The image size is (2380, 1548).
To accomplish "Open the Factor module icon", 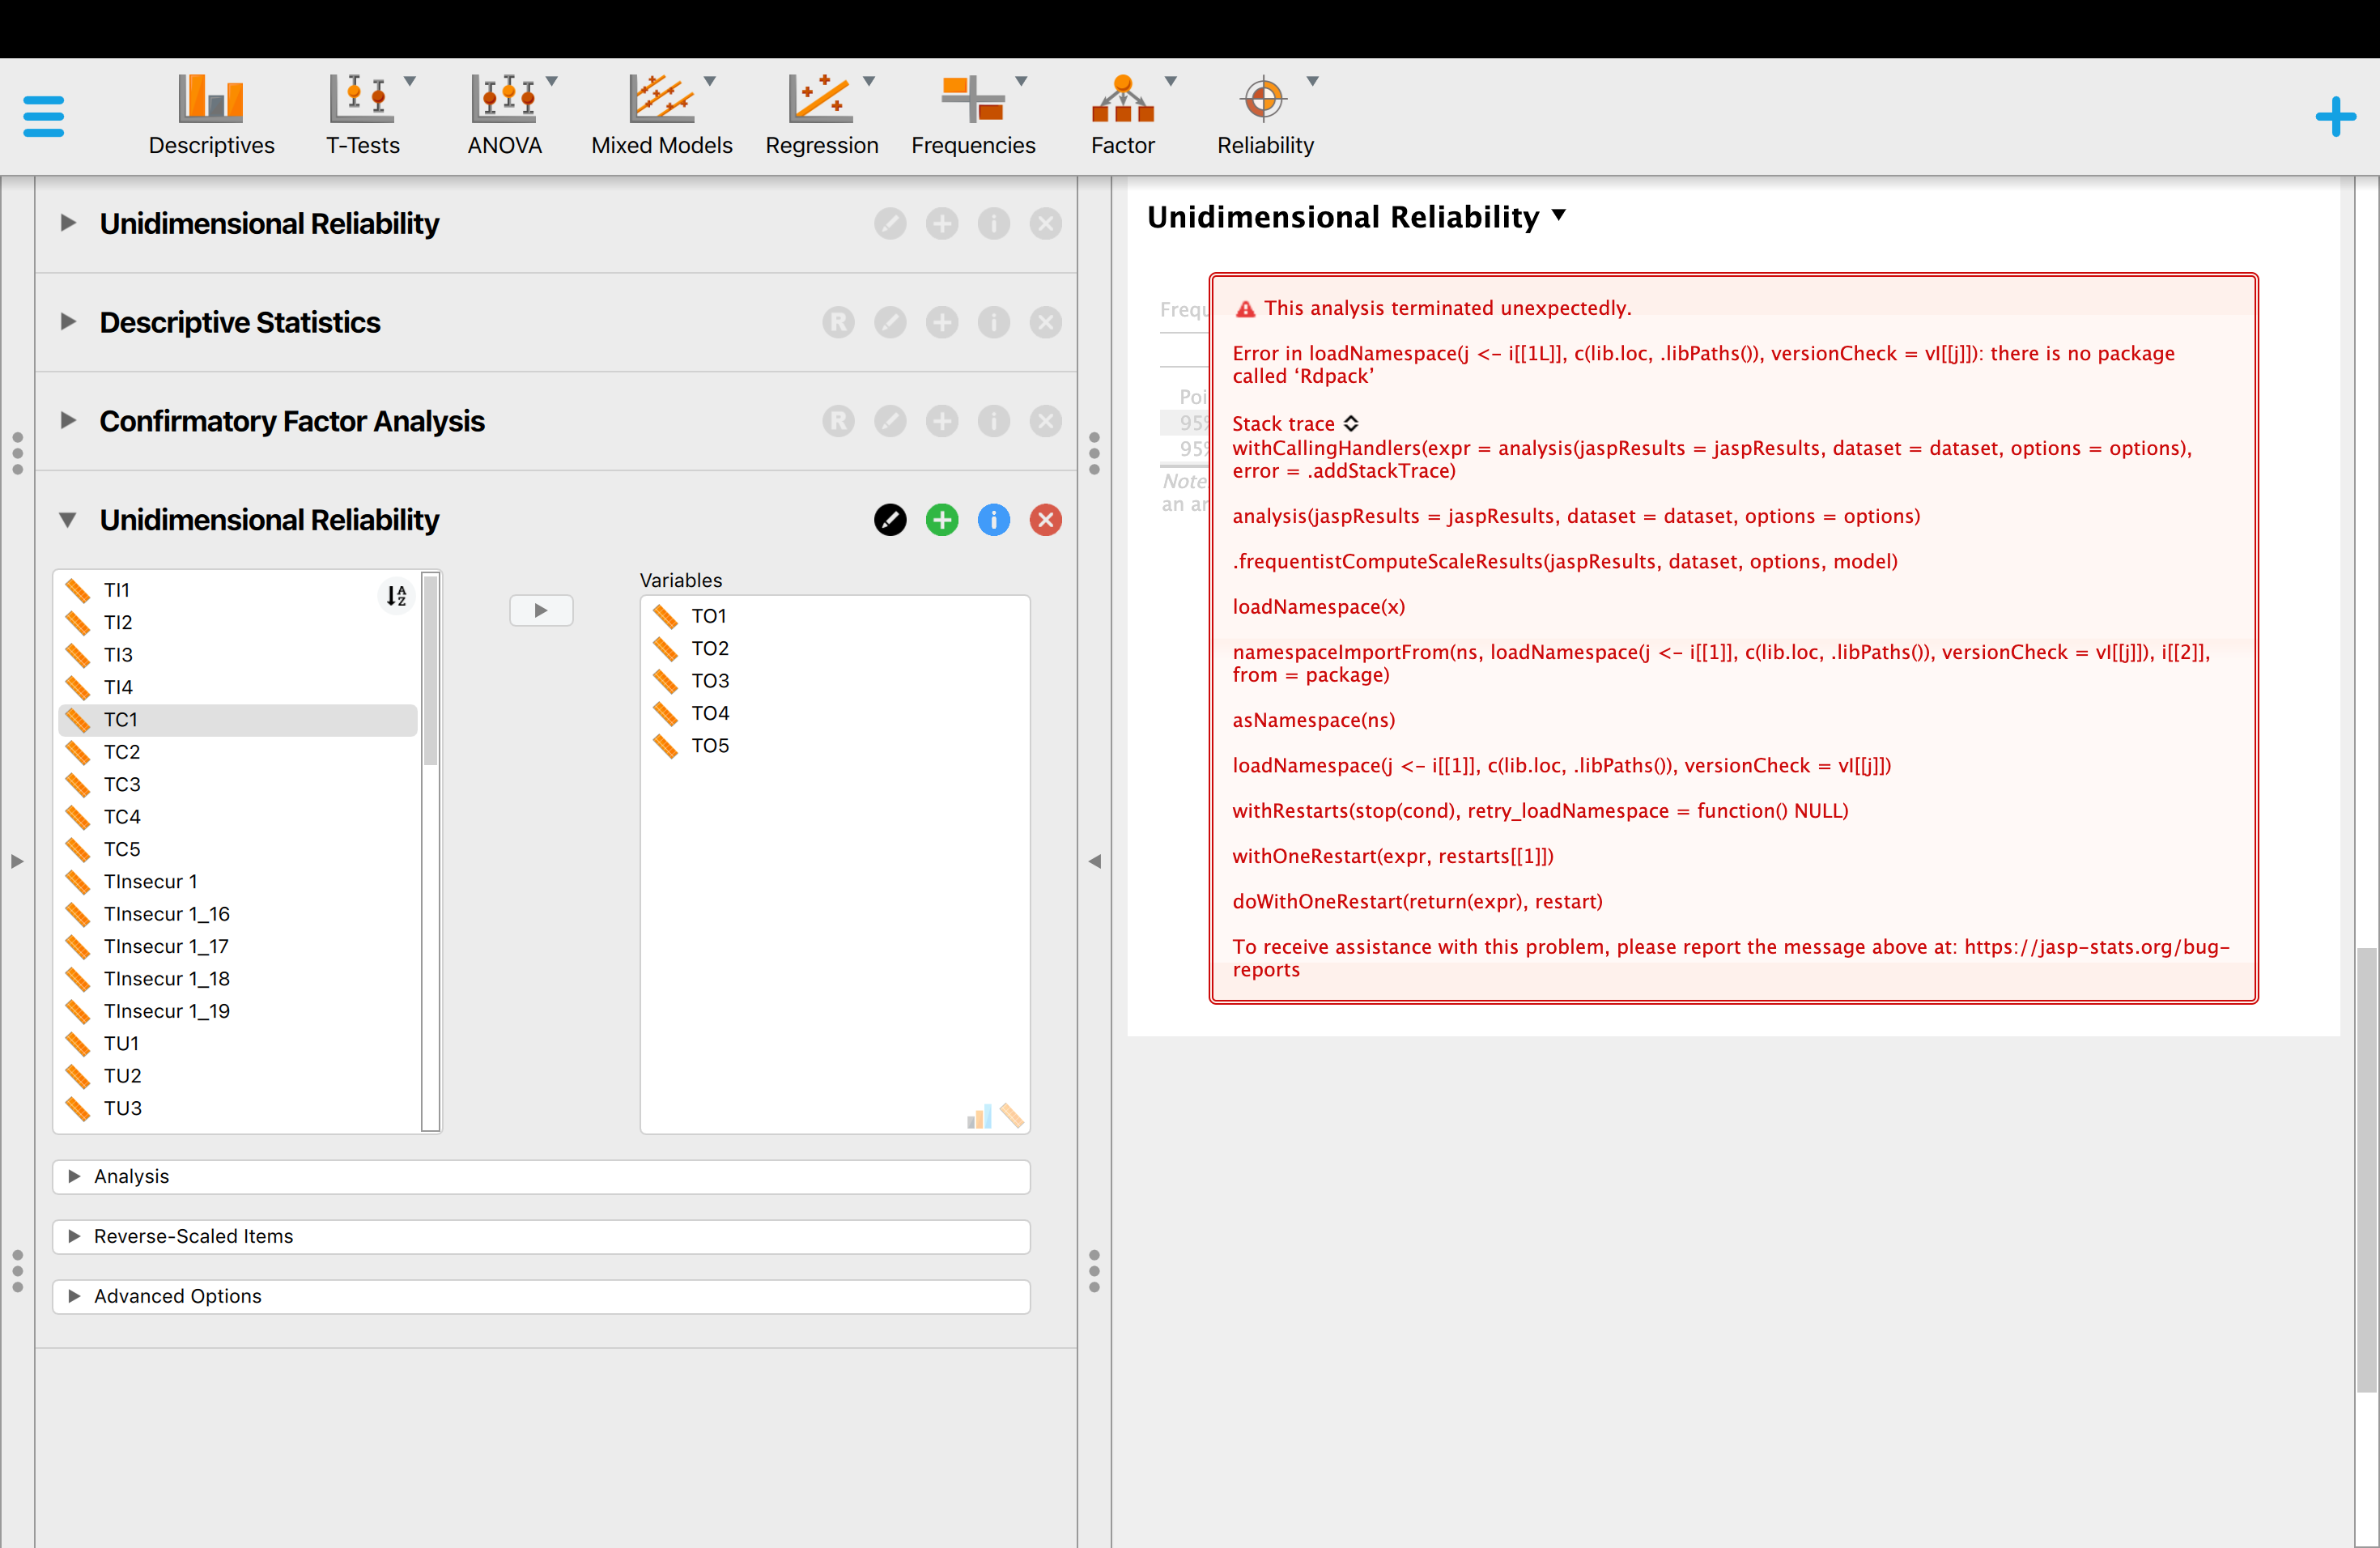I will point(1122,100).
